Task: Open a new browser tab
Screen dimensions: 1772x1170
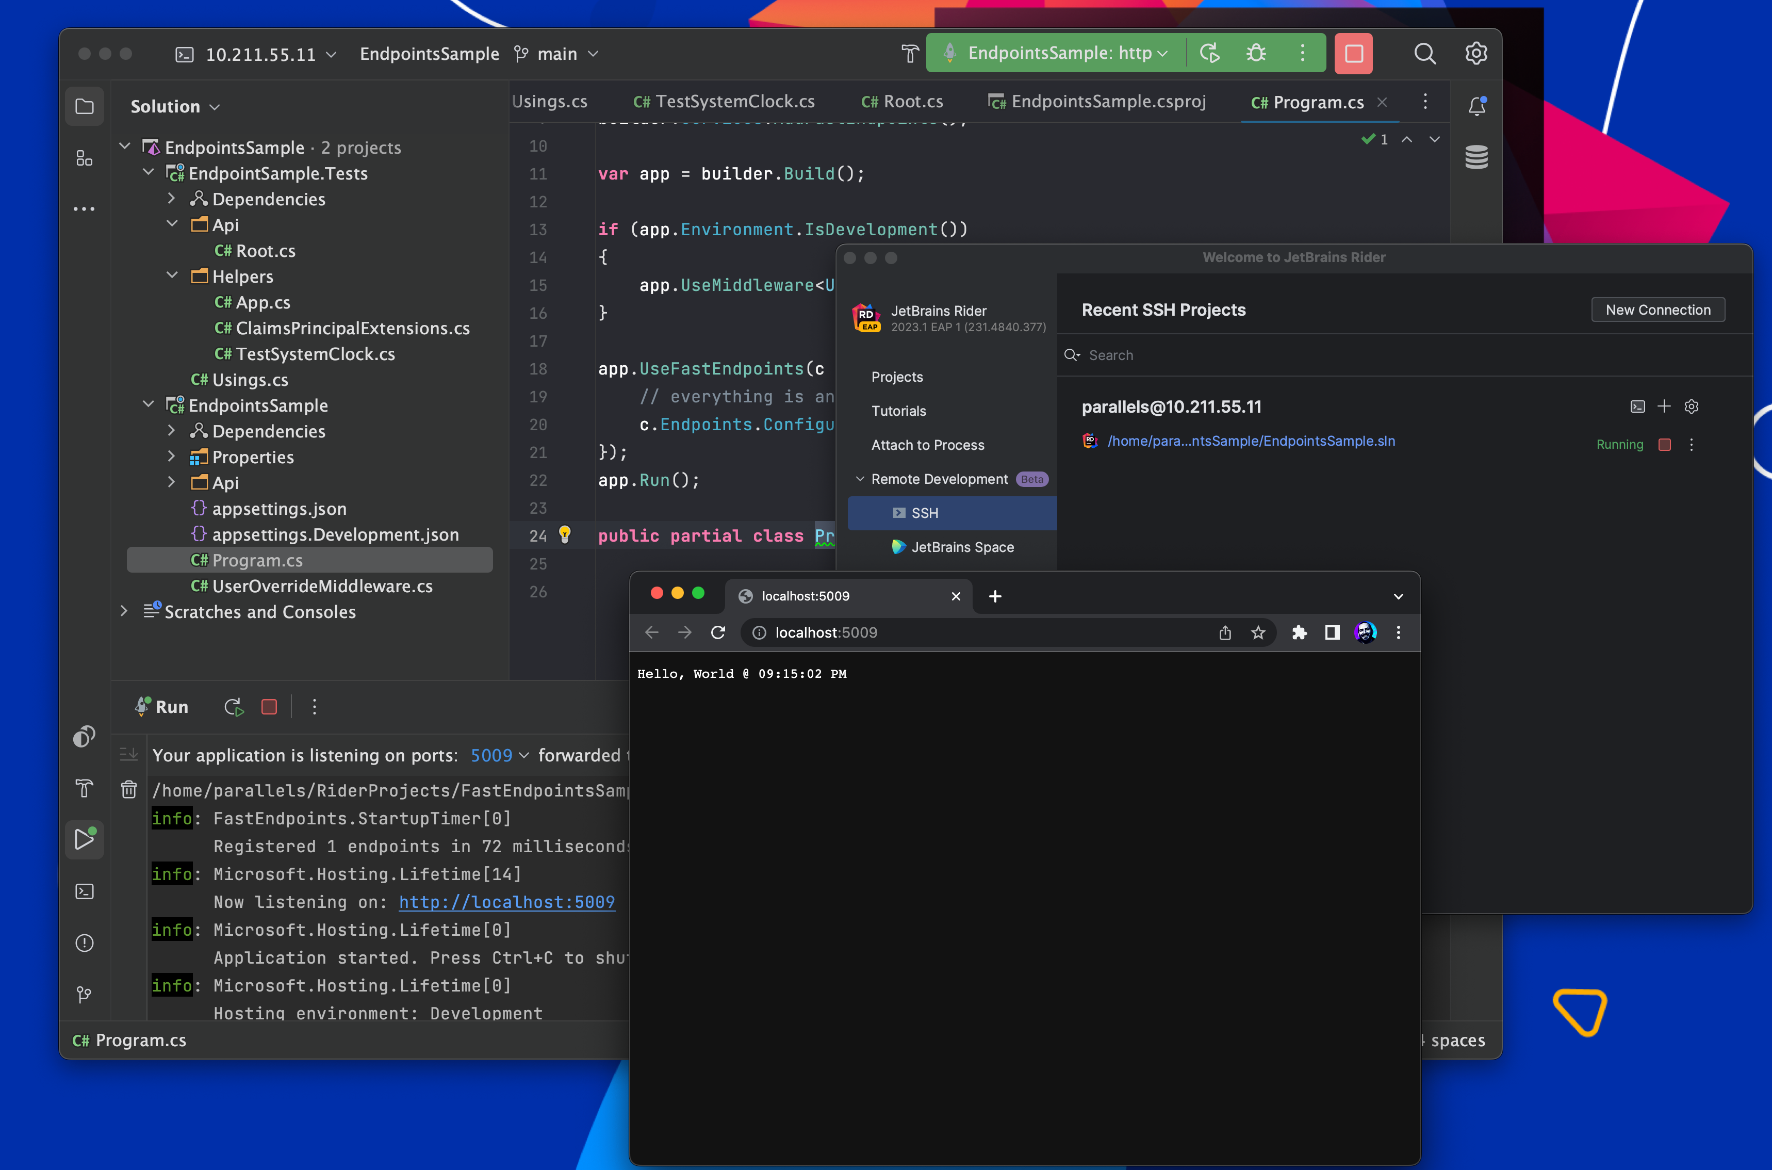Action: pyautogui.click(x=995, y=596)
